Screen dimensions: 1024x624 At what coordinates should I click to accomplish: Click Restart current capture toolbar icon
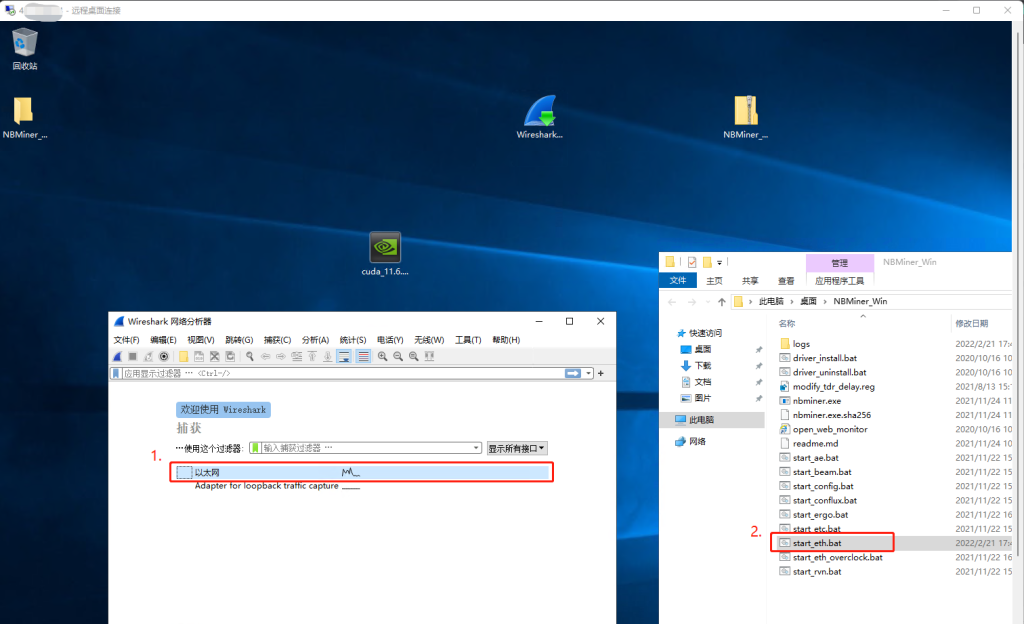point(148,356)
